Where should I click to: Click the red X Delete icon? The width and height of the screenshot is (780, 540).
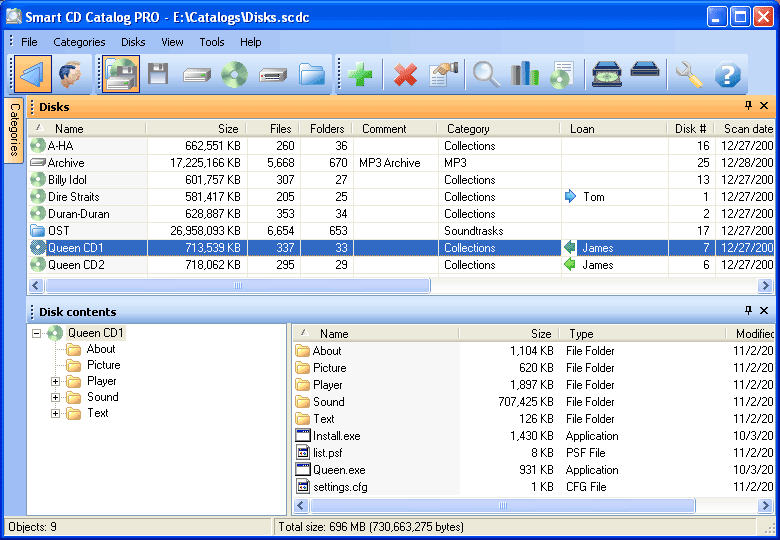coord(405,74)
